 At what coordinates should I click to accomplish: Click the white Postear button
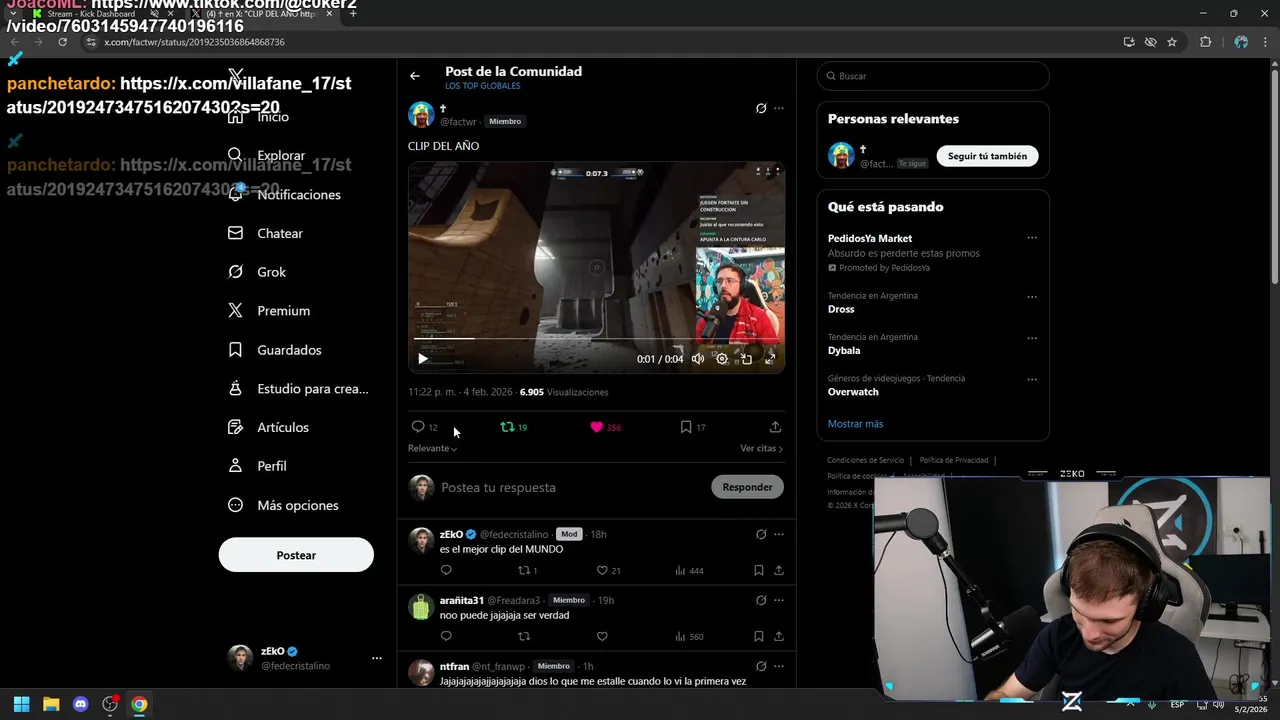(296, 555)
